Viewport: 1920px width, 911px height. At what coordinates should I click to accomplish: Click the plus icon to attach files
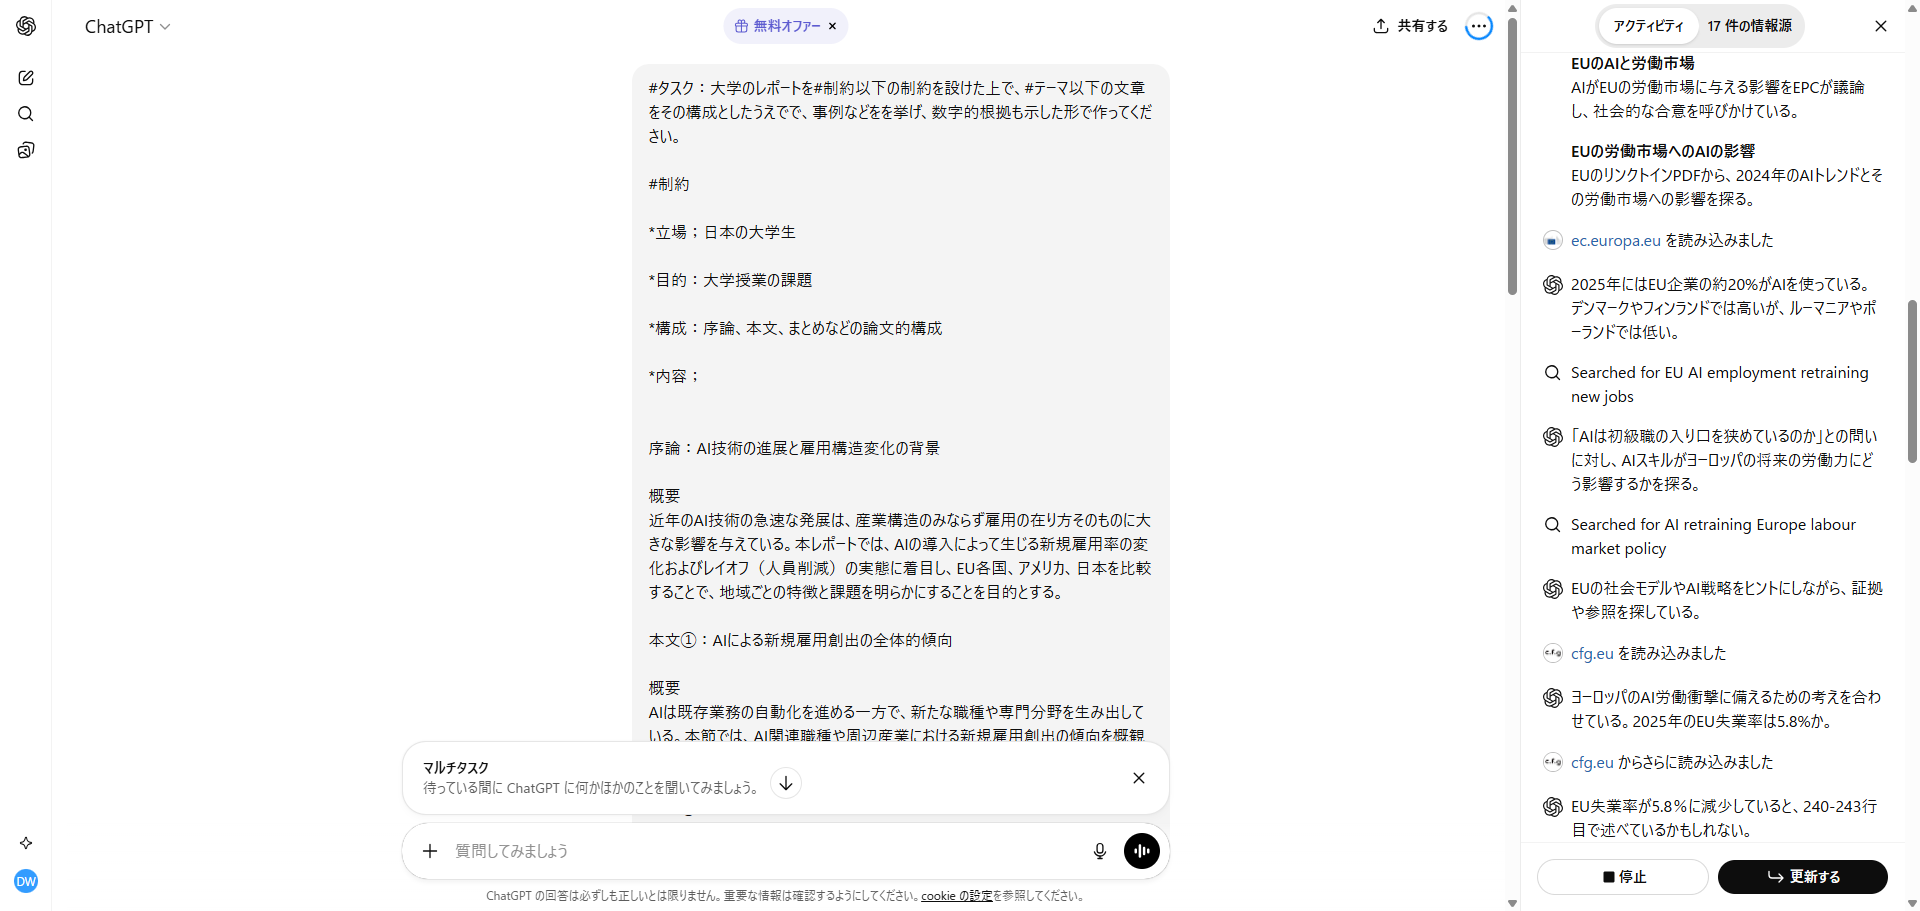(x=430, y=851)
